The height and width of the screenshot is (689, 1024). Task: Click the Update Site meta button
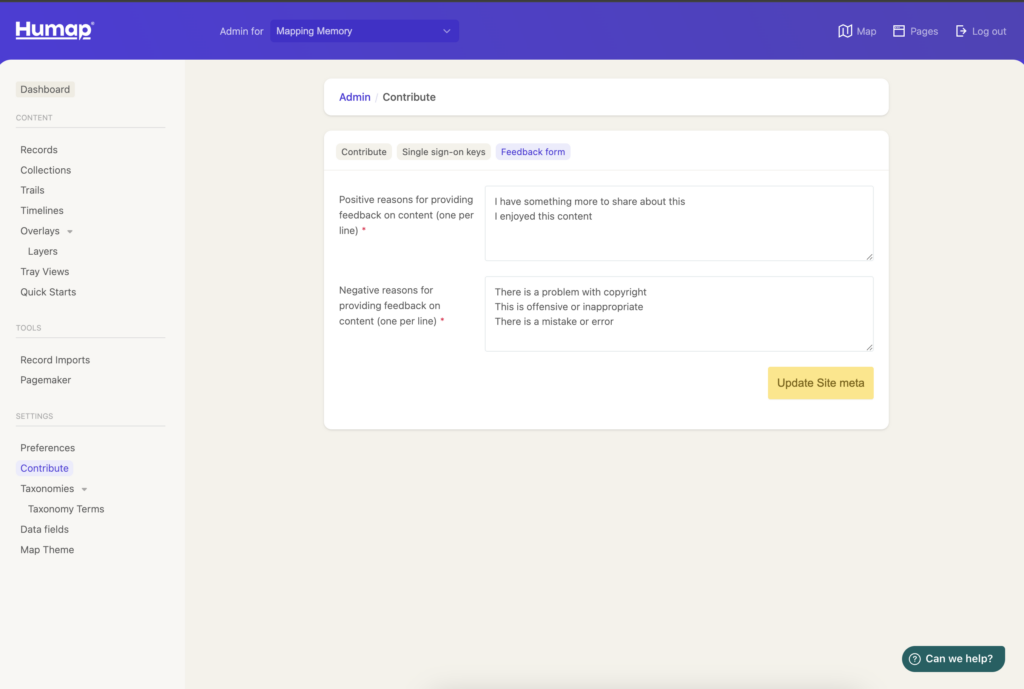coord(820,383)
